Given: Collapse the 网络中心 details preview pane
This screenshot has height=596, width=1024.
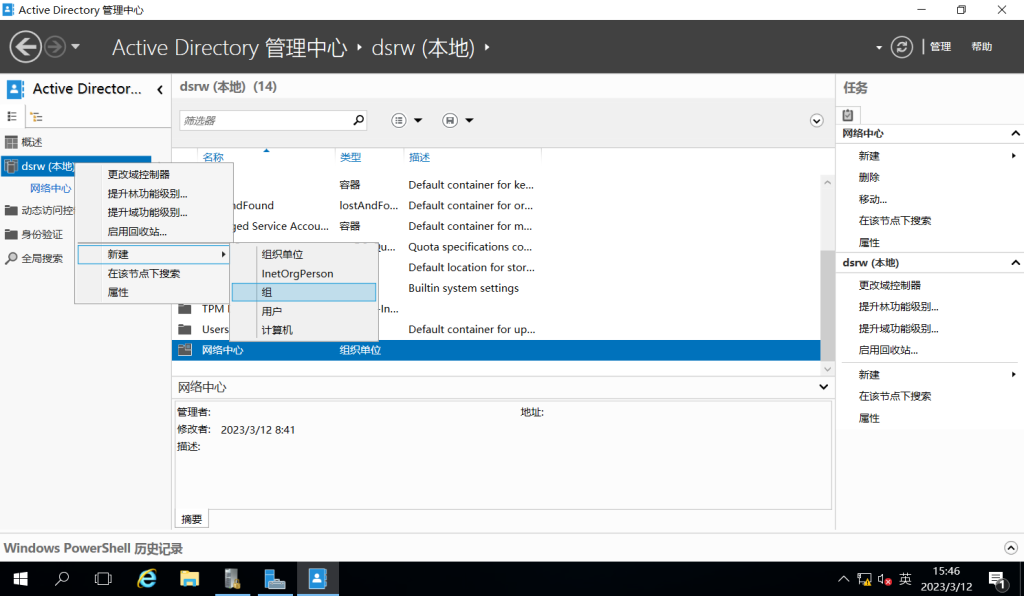Looking at the screenshot, I should click(824, 387).
